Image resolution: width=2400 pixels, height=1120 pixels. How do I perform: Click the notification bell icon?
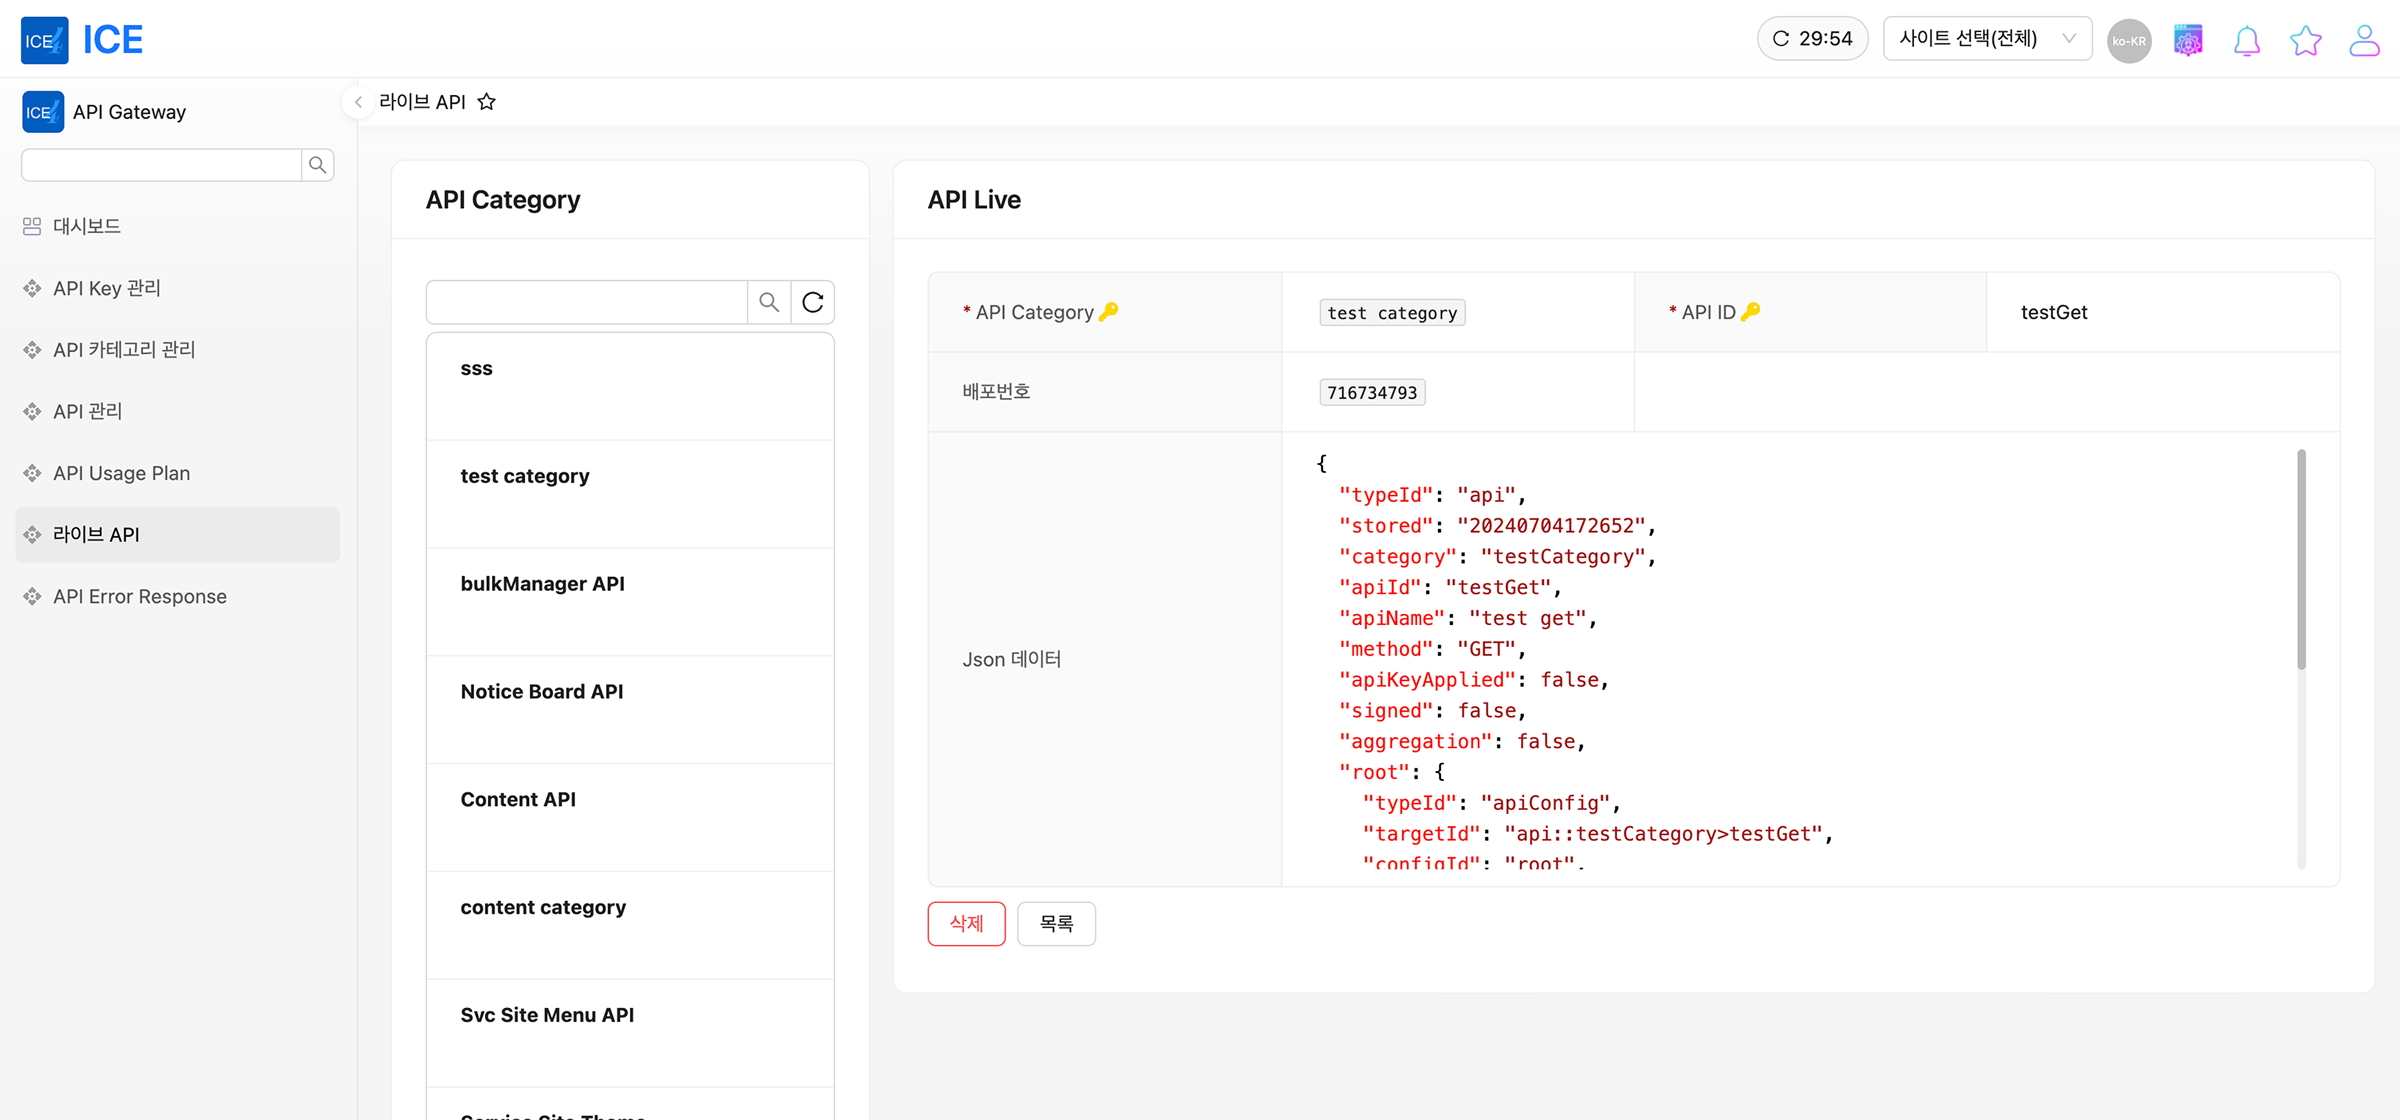tap(2246, 40)
